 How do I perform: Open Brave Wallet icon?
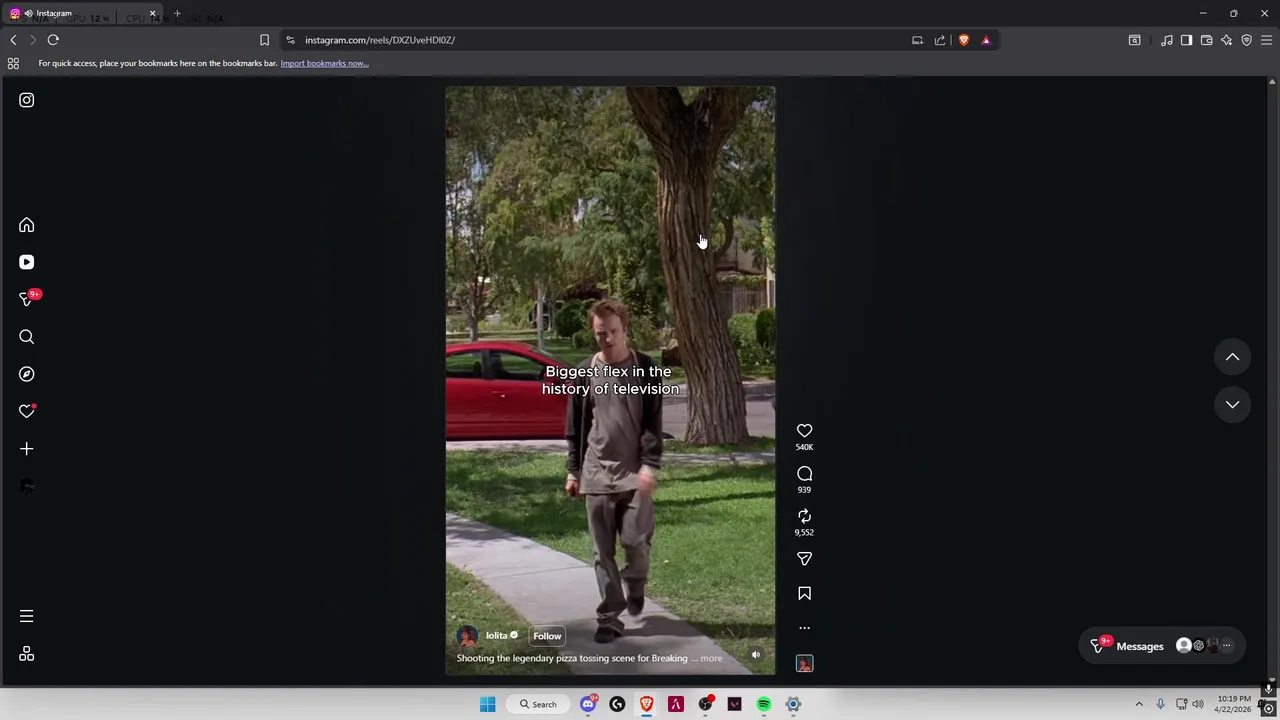[1206, 40]
